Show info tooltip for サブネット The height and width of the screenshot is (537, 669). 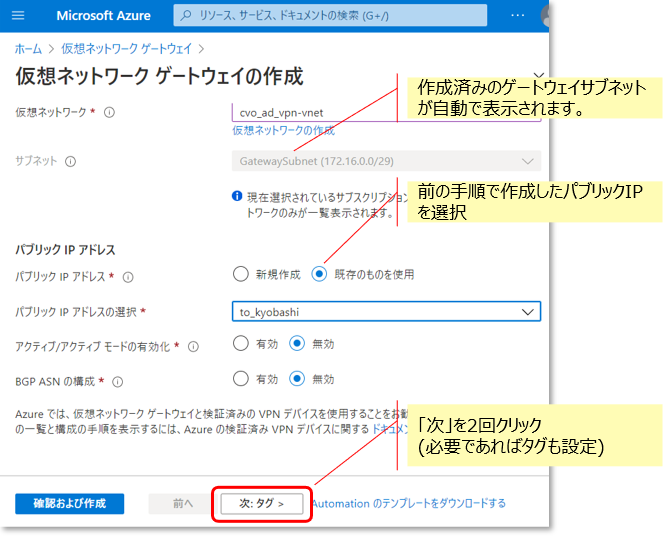point(70,162)
